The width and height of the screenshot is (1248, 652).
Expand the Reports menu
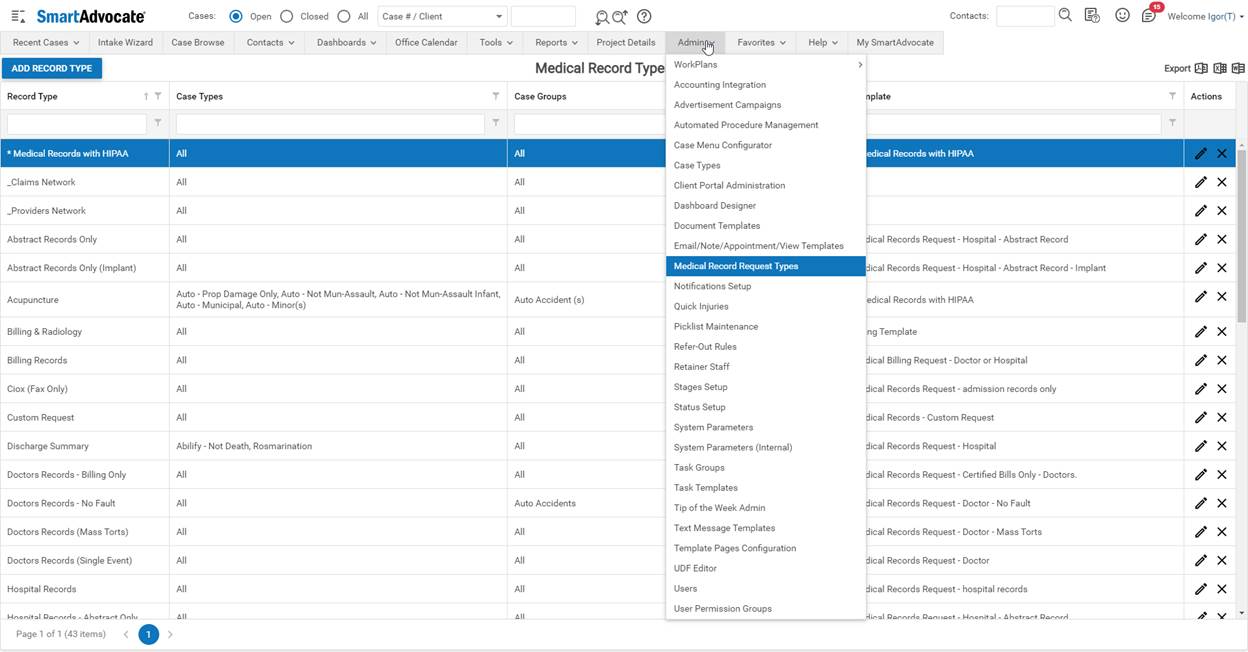point(556,42)
